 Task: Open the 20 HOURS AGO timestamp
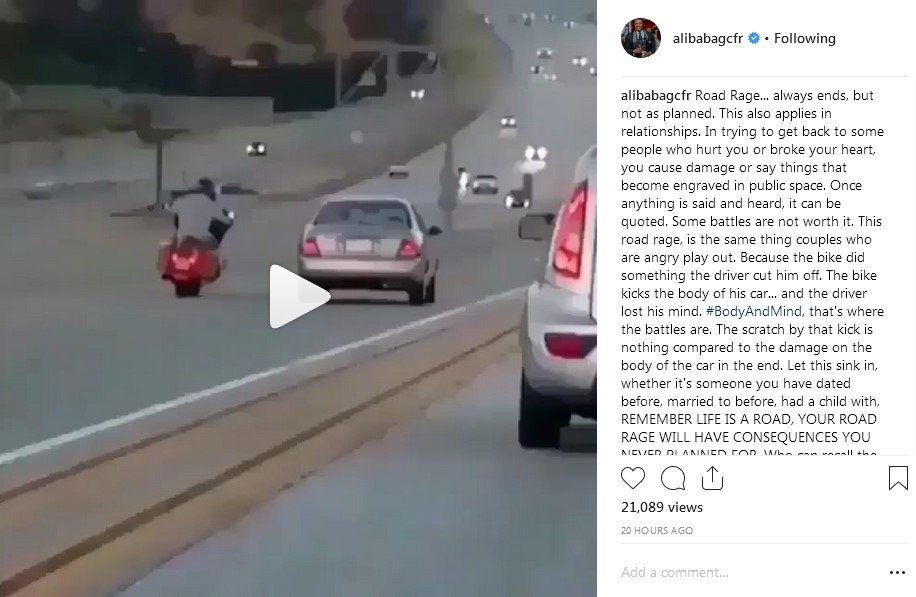(657, 530)
